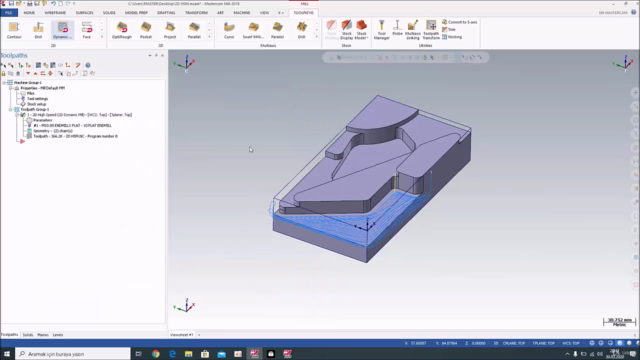Open Toolpath Transform
Screen dimensions: 640x360
click(431, 30)
